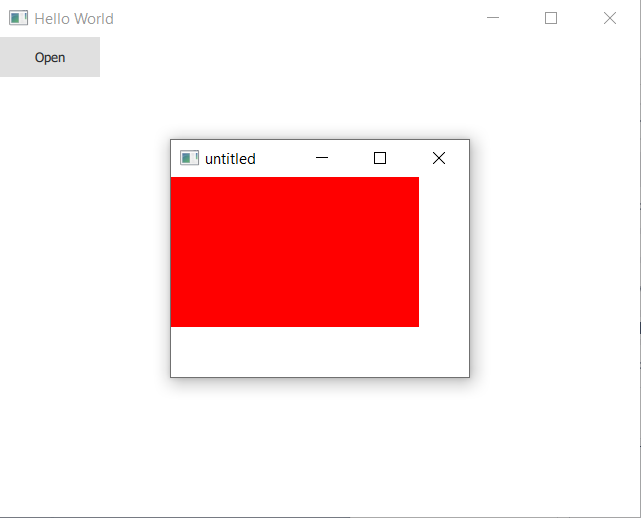Maximize the untitled window
Screen dimensions: 641x518
point(380,158)
